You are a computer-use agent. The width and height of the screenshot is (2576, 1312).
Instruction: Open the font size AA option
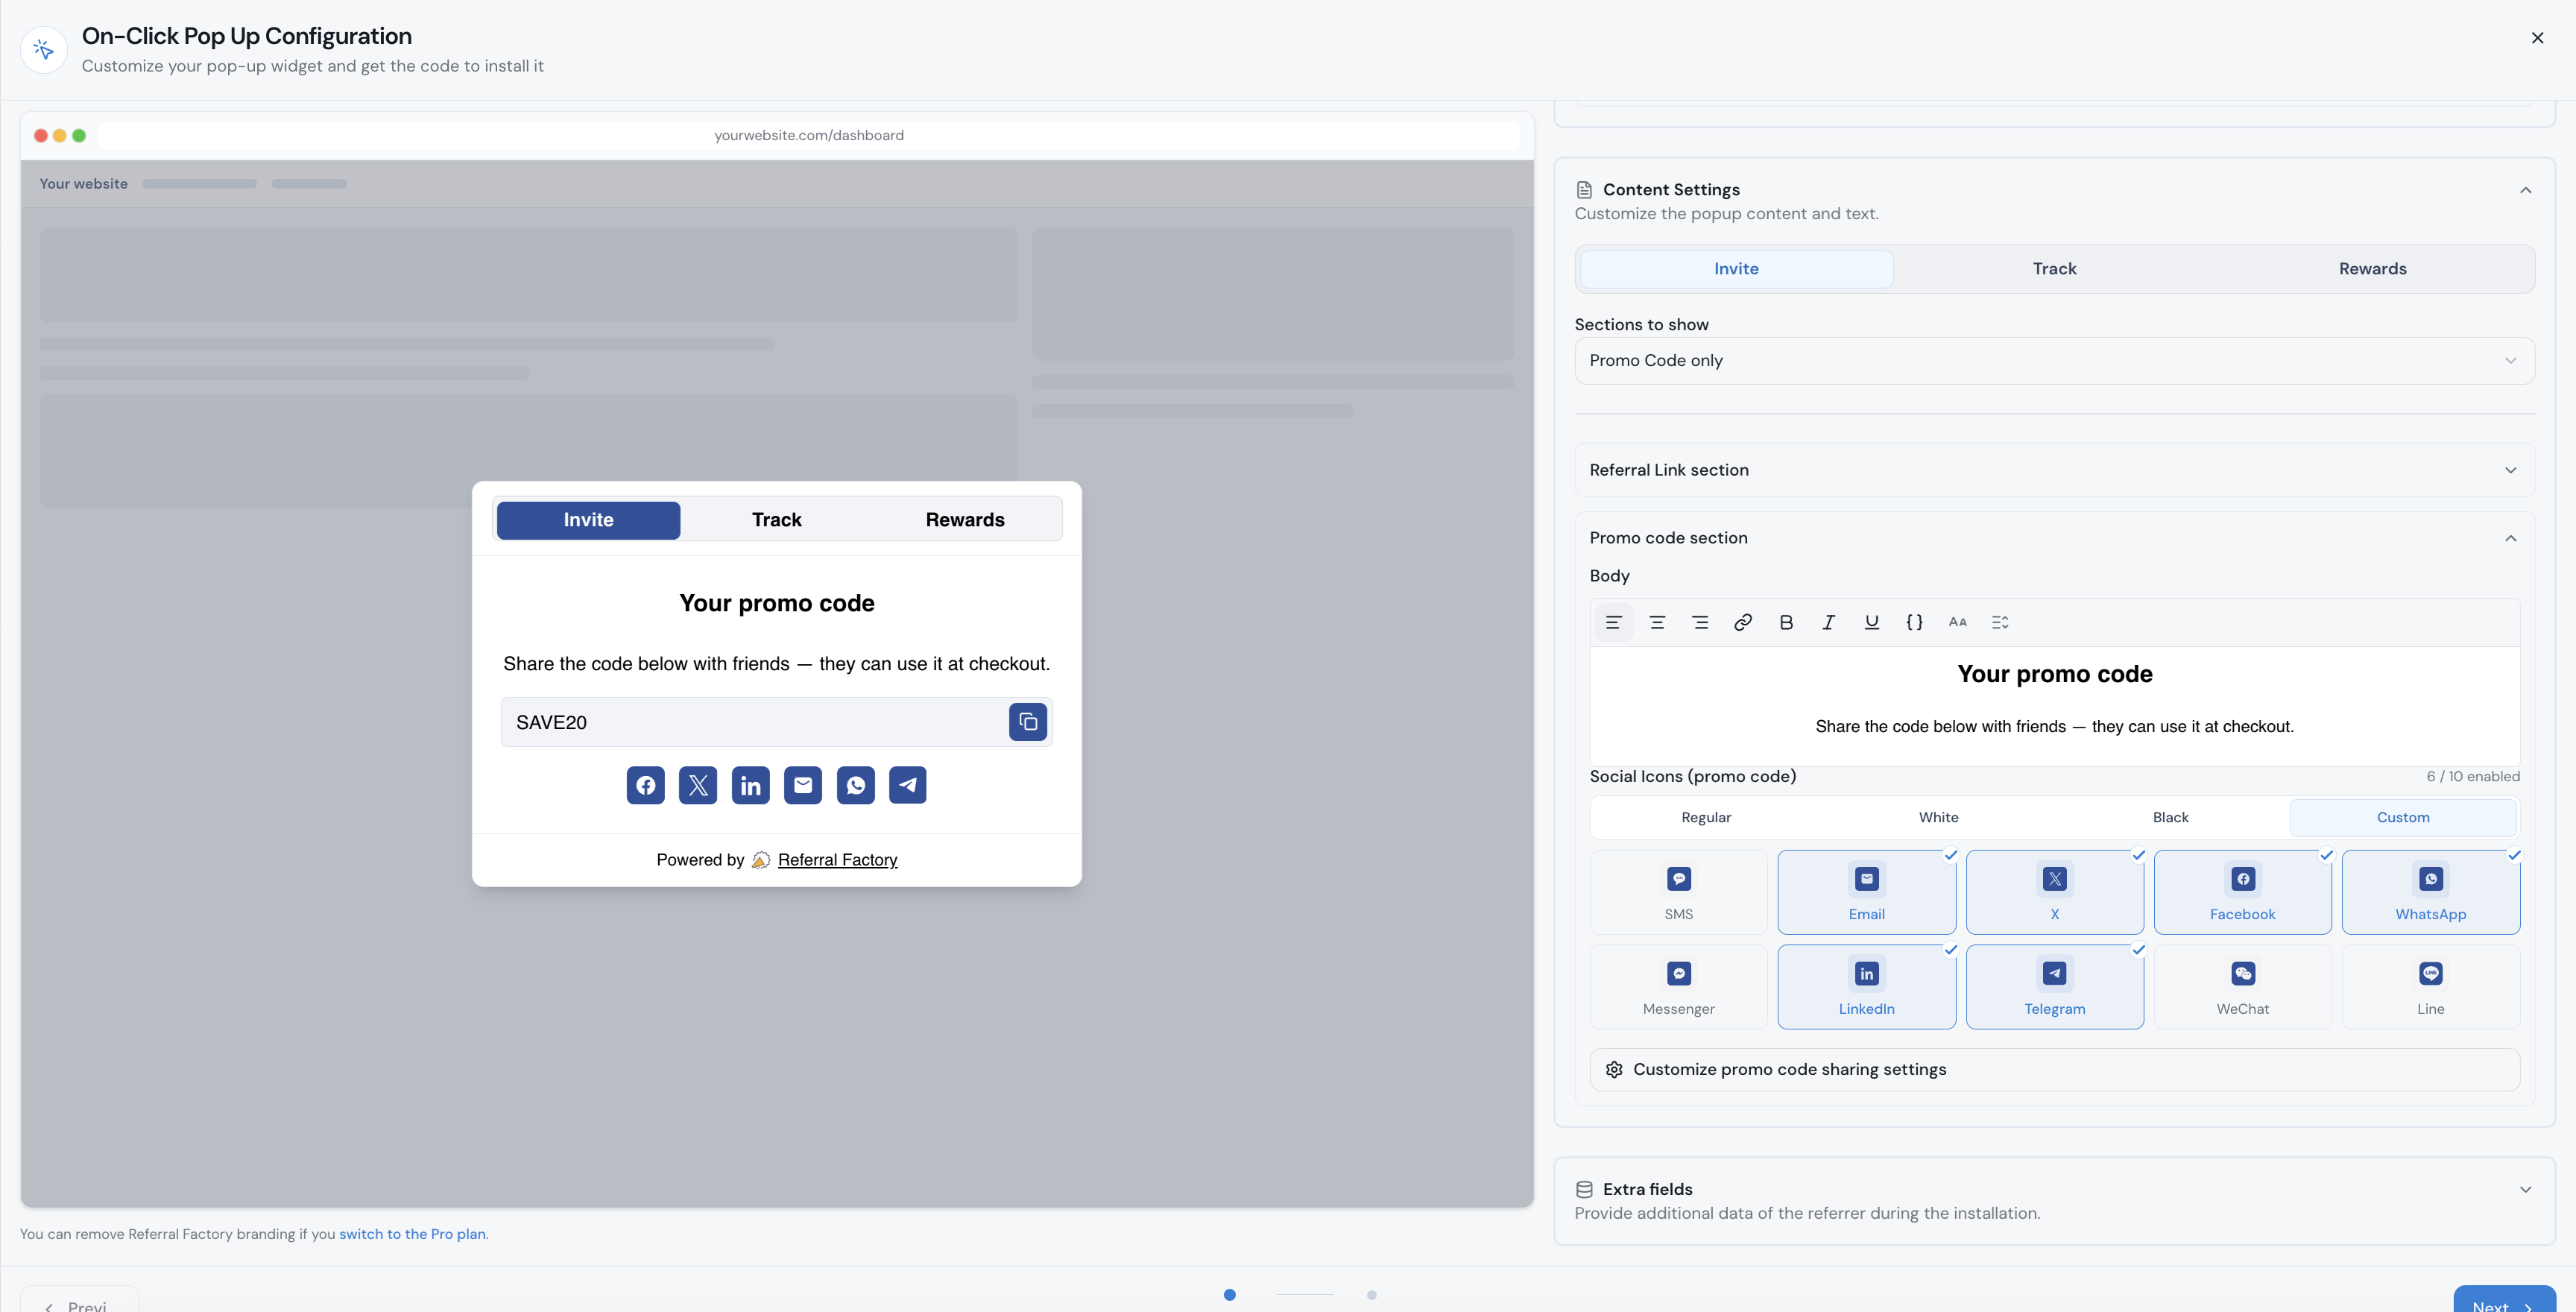click(x=1958, y=622)
